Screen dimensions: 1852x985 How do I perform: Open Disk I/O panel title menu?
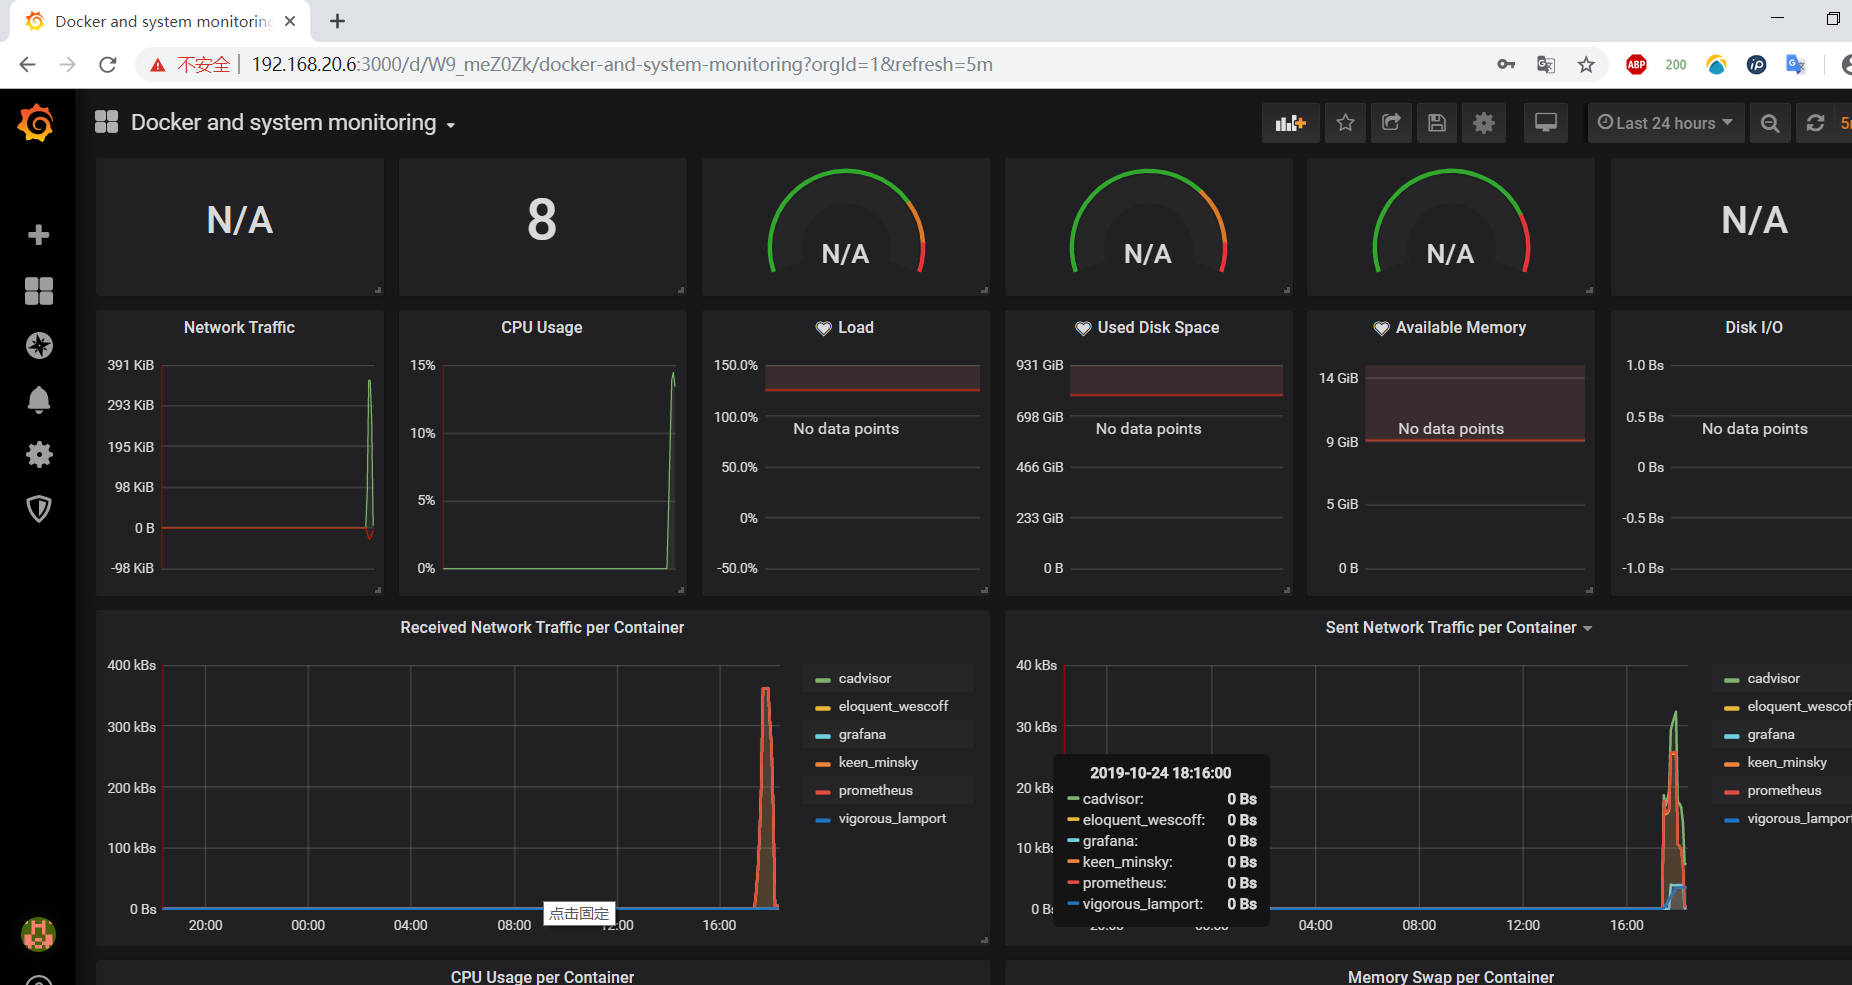pos(1754,328)
